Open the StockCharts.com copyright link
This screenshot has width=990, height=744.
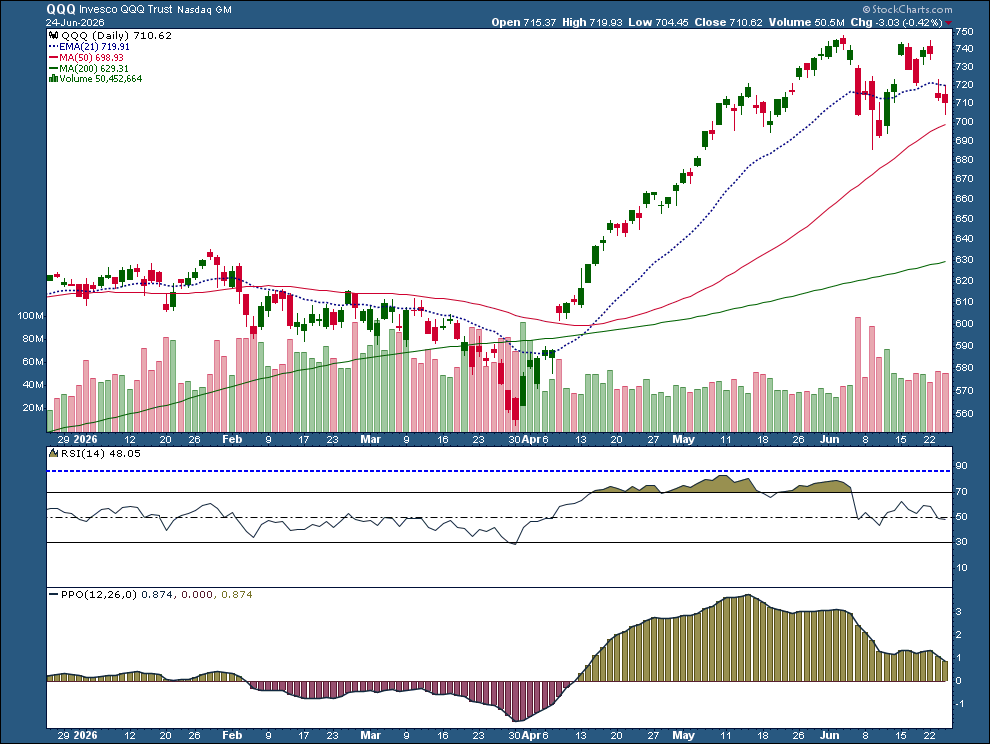tap(907, 9)
